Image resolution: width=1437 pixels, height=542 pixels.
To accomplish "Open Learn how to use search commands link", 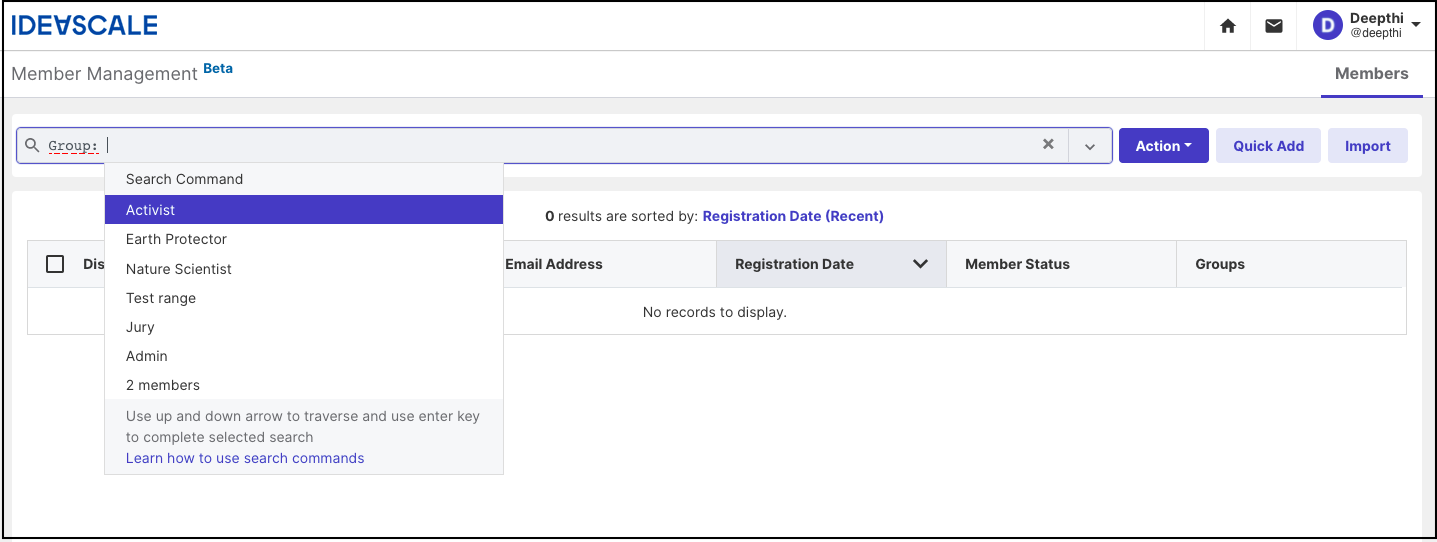I will pos(245,458).
